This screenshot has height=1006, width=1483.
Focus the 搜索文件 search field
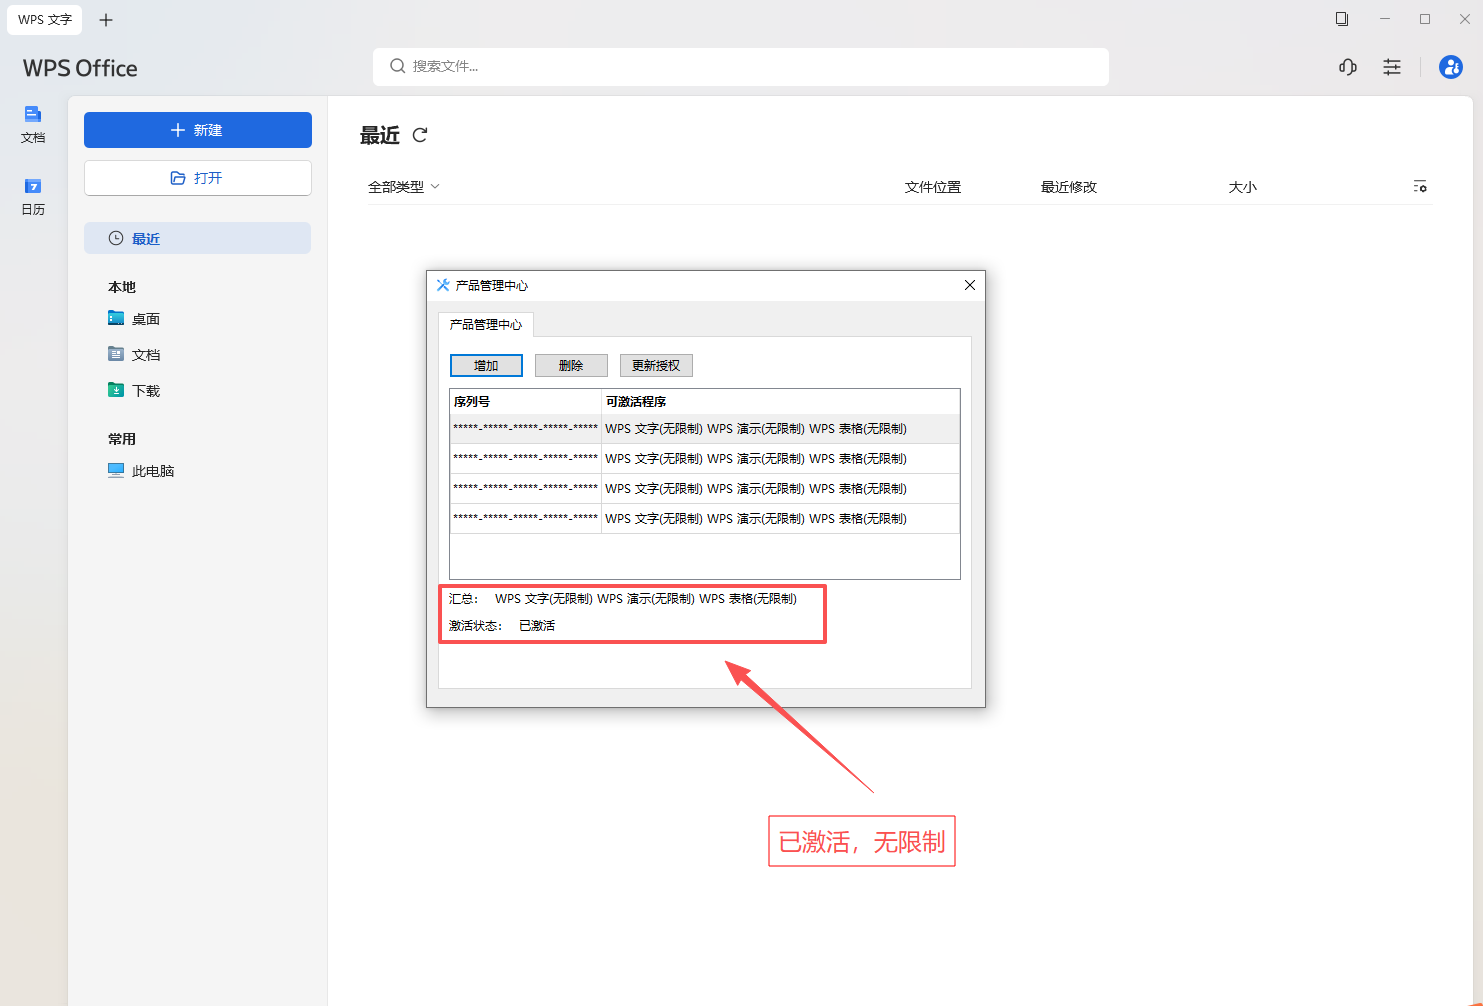pyautogui.click(x=740, y=67)
